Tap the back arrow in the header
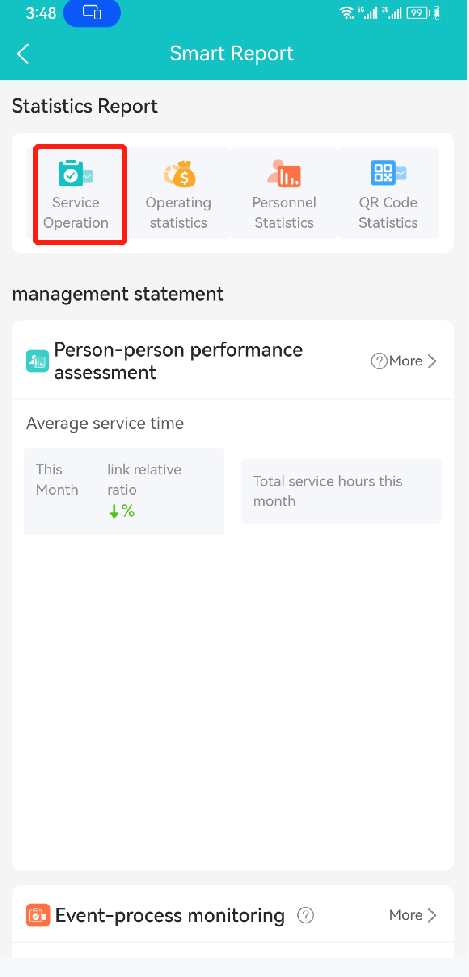 click(23, 54)
